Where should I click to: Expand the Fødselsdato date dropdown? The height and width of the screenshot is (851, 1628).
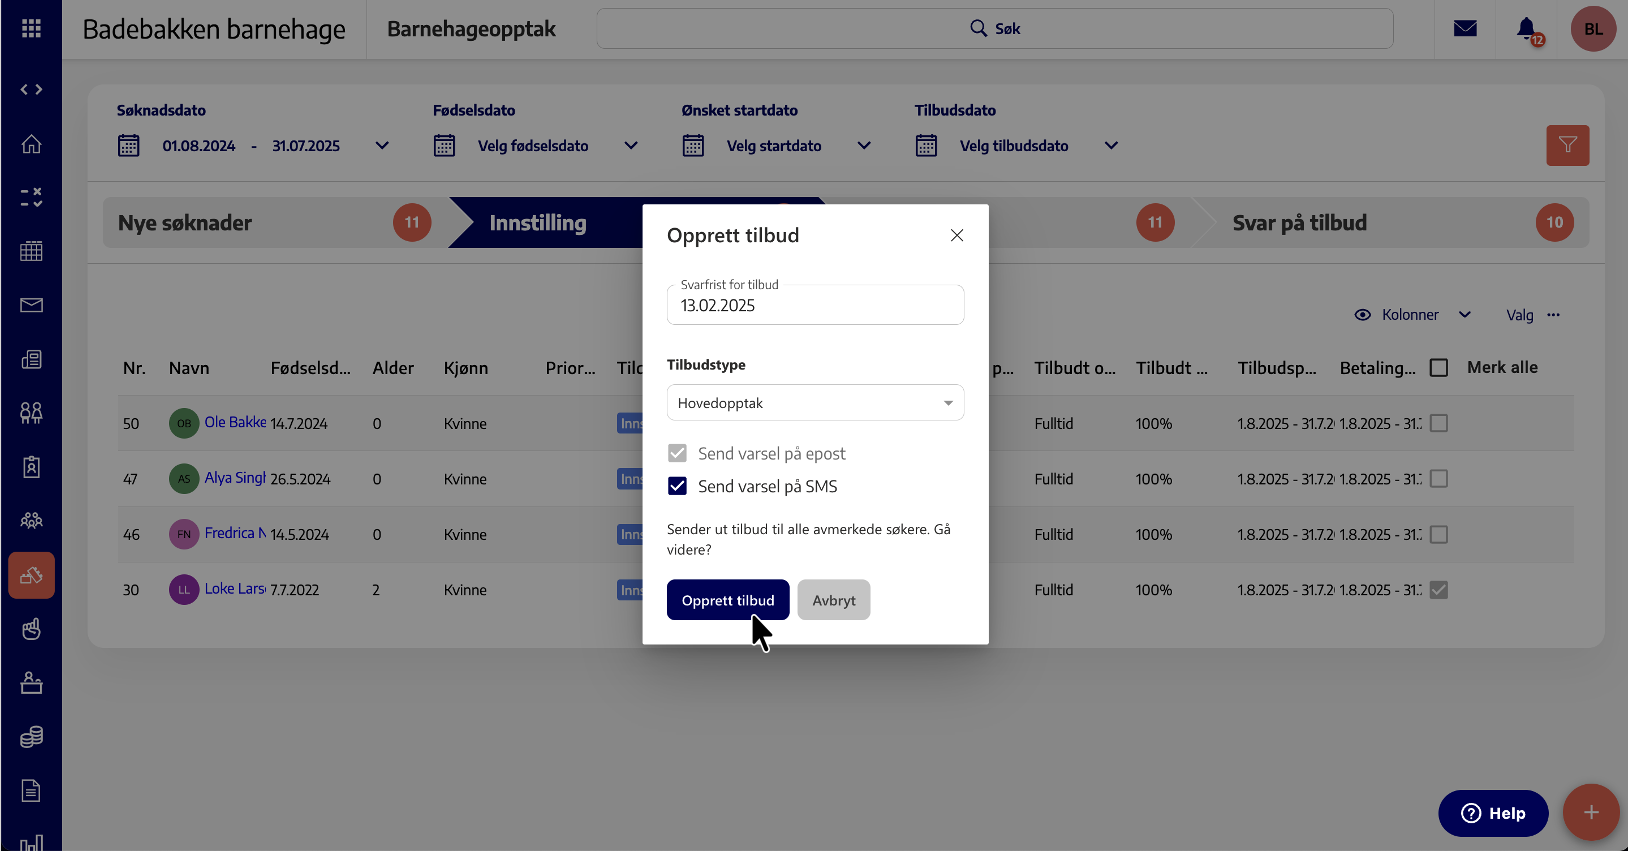tap(631, 146)
